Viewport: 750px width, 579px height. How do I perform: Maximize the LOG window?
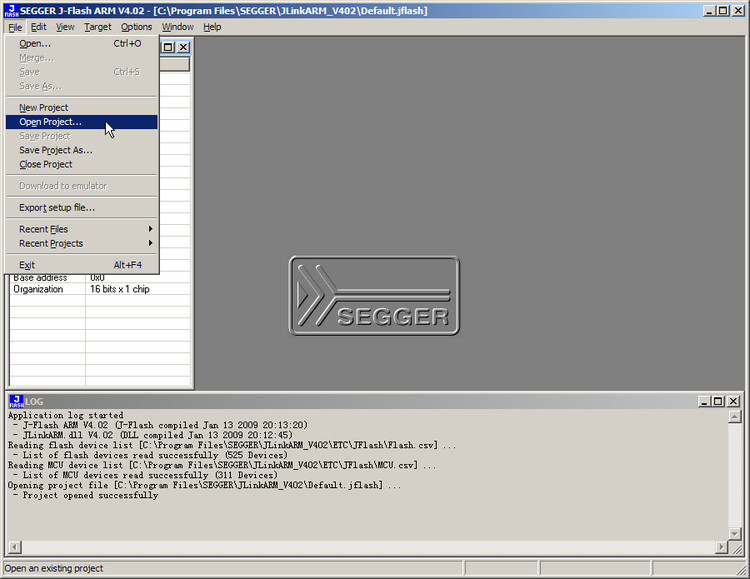[x=717, y=401]
